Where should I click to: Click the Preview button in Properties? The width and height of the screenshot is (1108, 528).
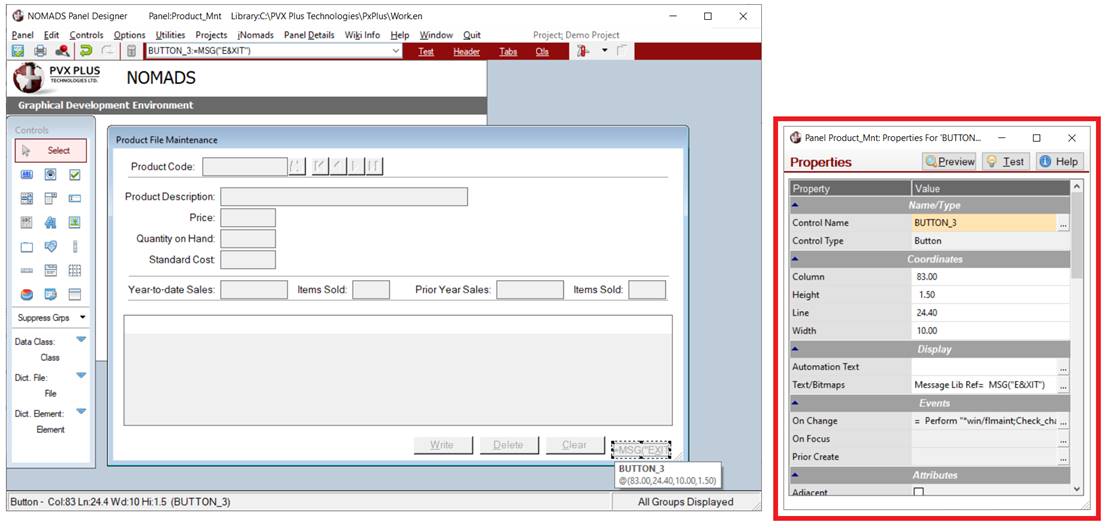[948, 162]
